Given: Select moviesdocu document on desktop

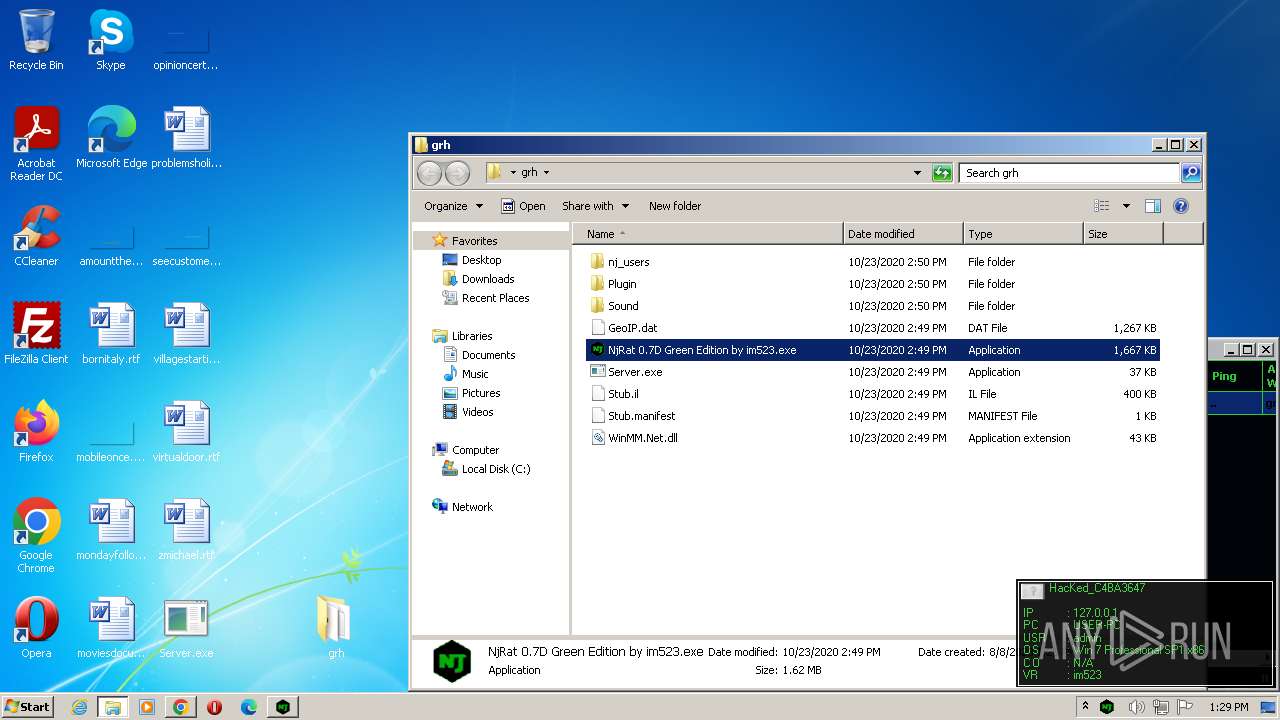Looking at the screenshot, I should [x=111, y=628].
